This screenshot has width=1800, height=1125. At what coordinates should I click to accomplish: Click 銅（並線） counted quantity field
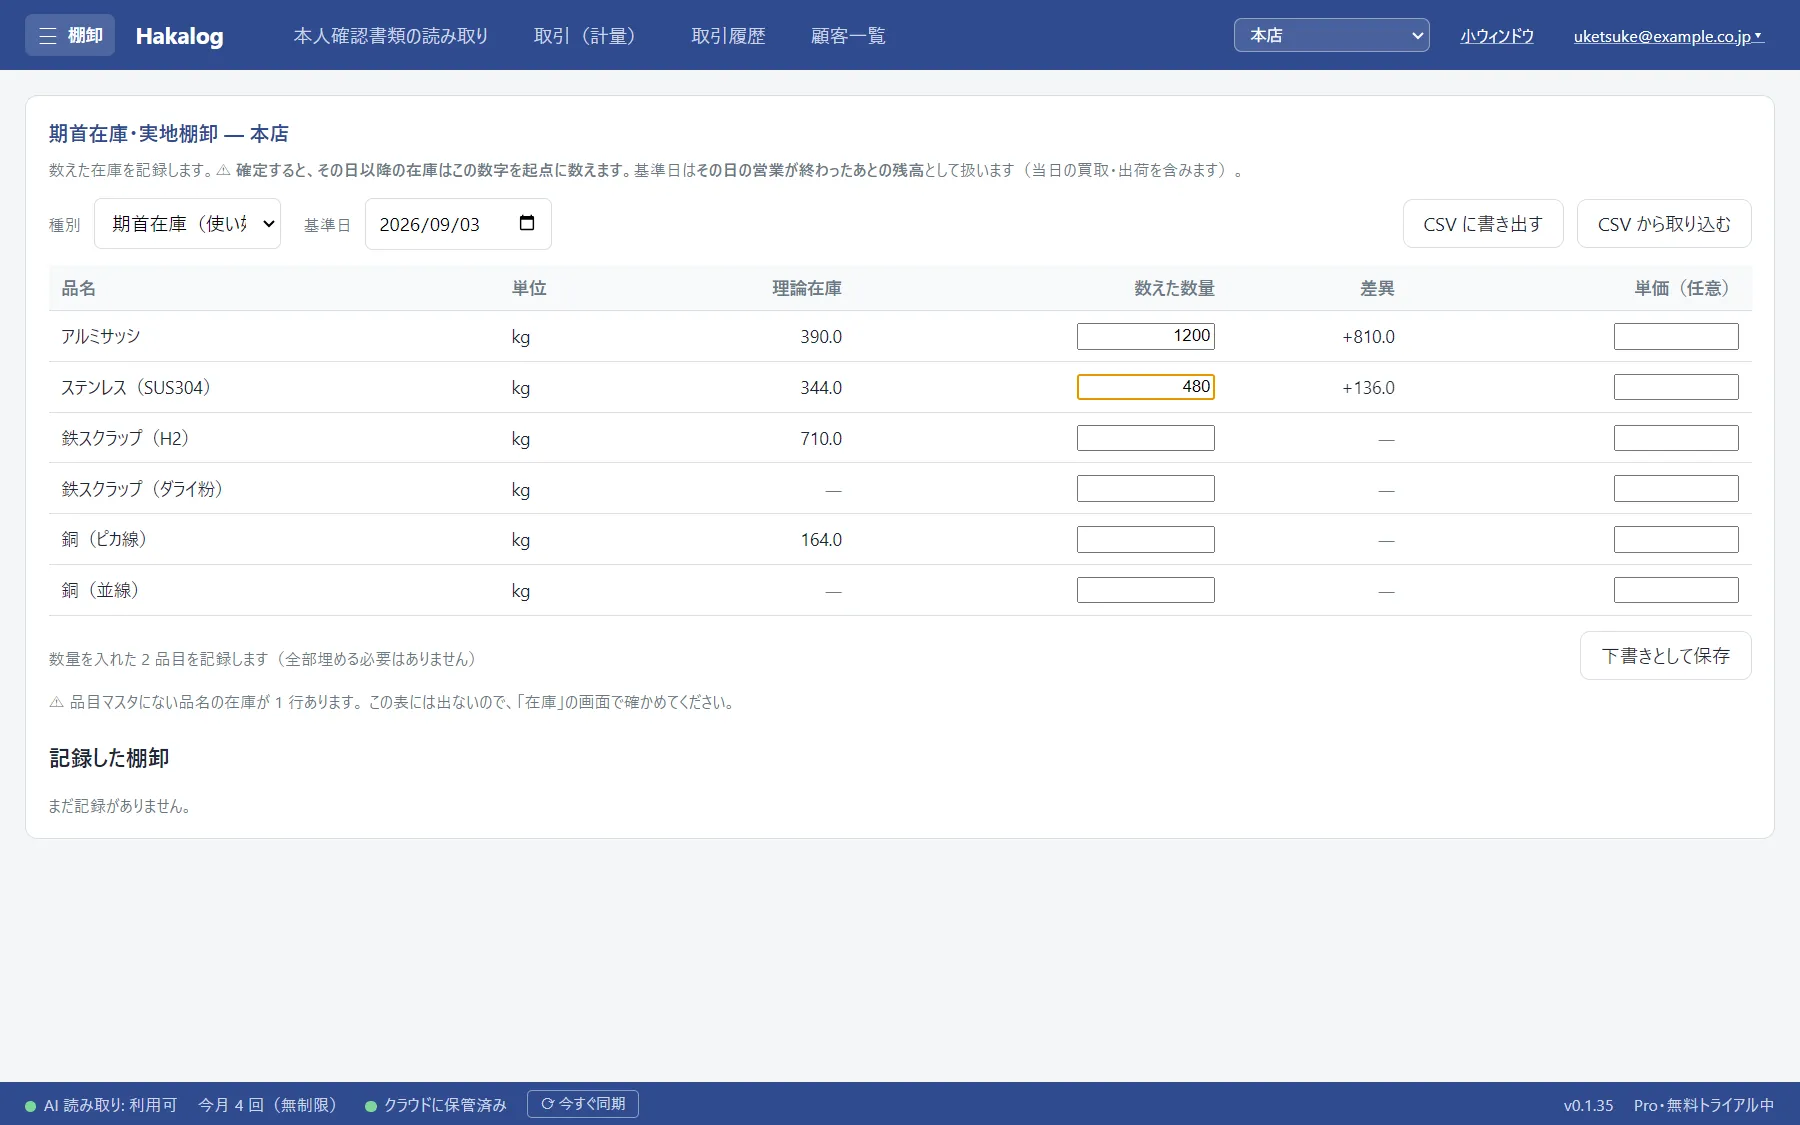[x=1146, y=590]
